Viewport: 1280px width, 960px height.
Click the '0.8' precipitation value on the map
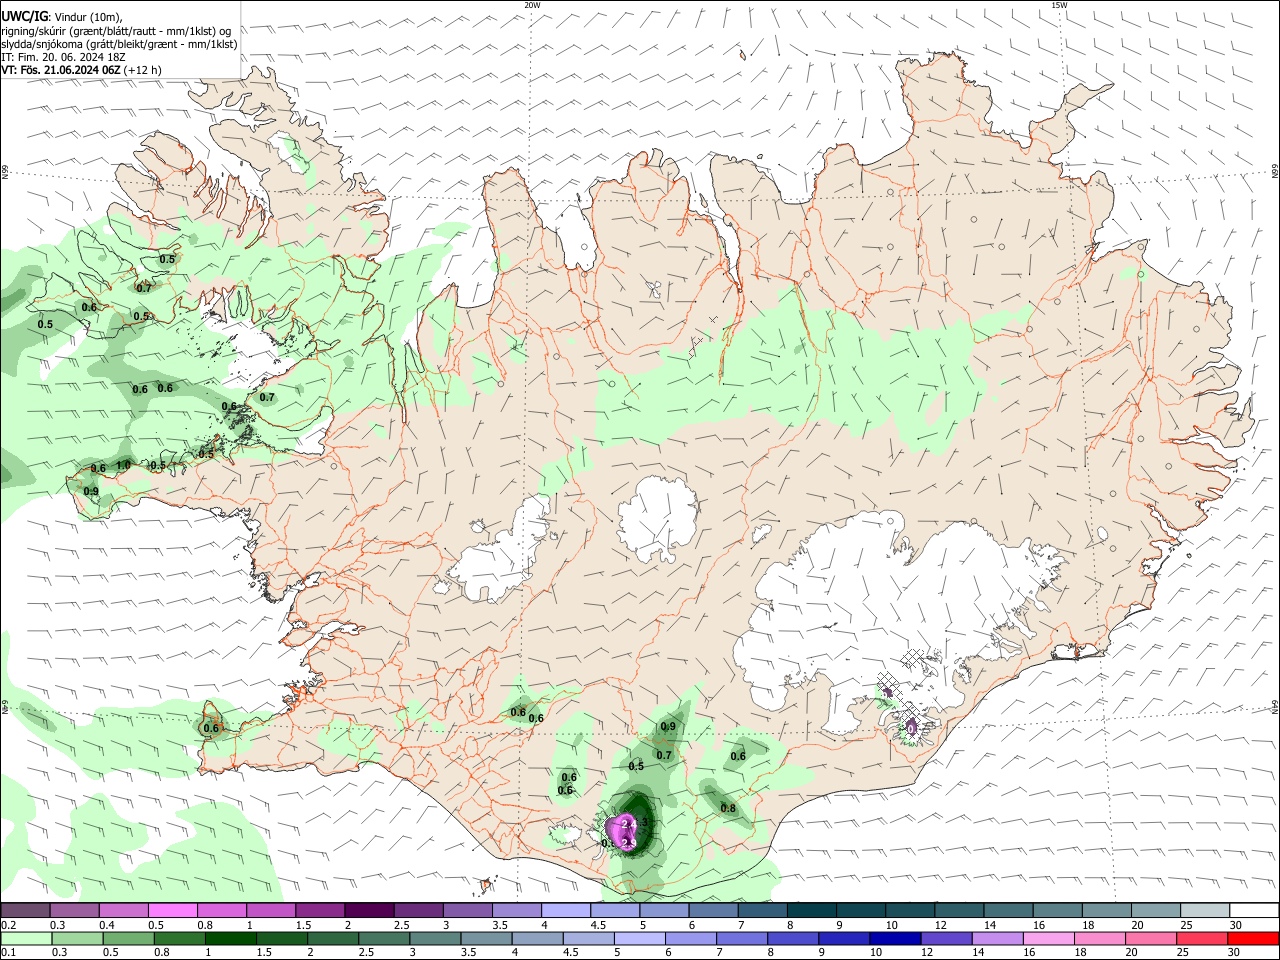point(728,808)
